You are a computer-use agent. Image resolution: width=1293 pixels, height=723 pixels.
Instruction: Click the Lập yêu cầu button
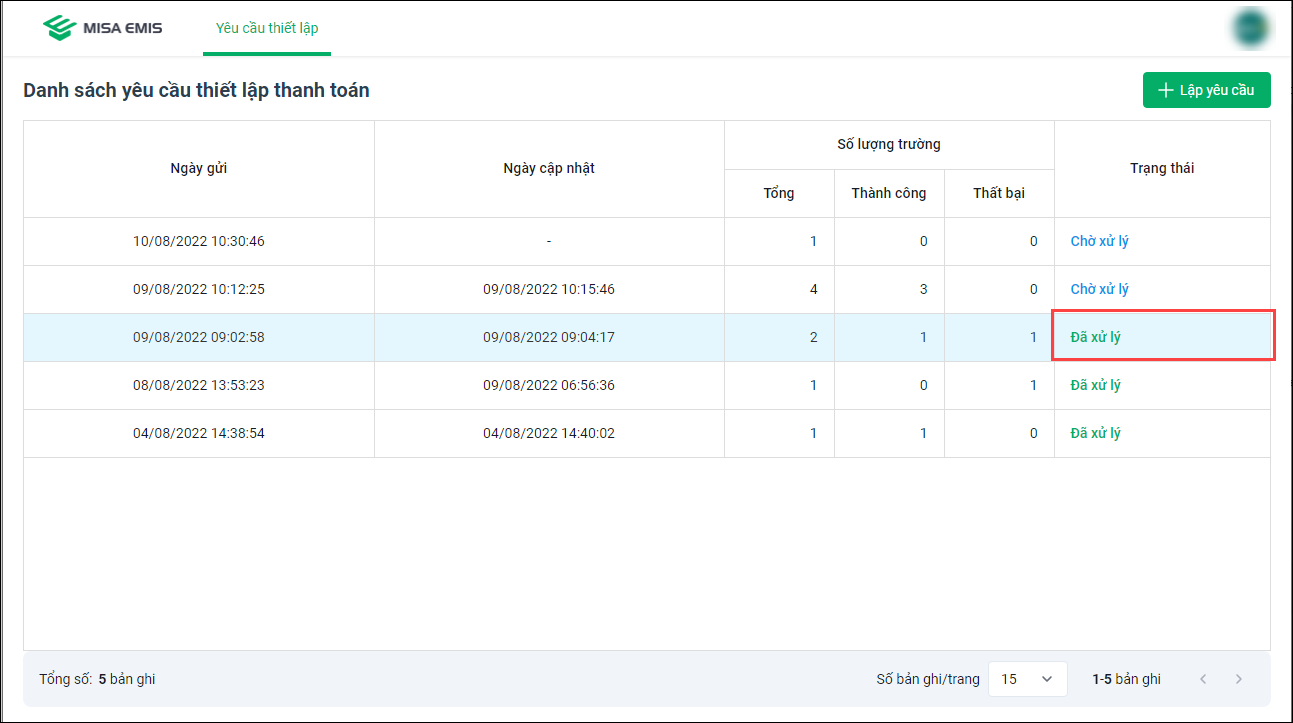click(x=1206, y=90)
